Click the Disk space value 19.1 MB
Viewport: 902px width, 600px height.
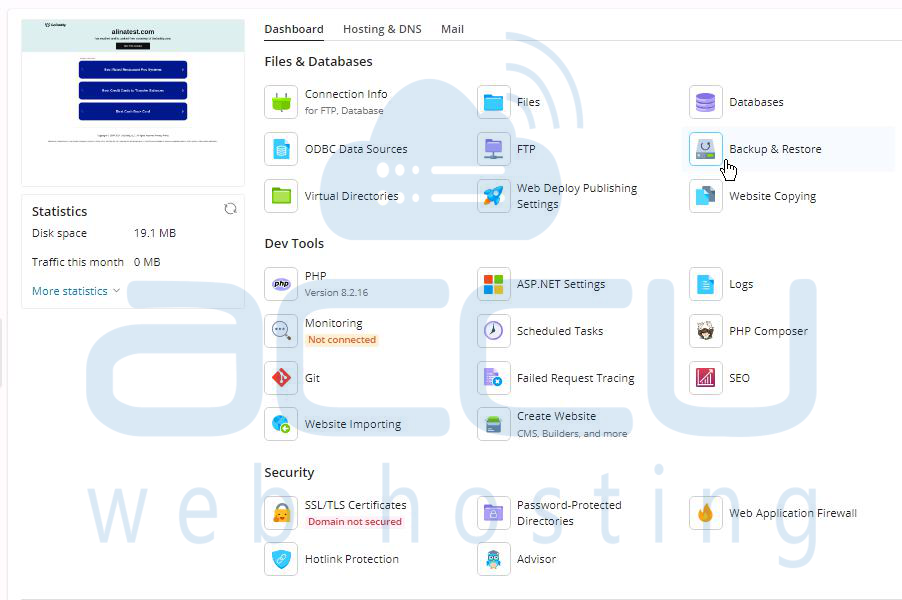click(x=155, y=233)
